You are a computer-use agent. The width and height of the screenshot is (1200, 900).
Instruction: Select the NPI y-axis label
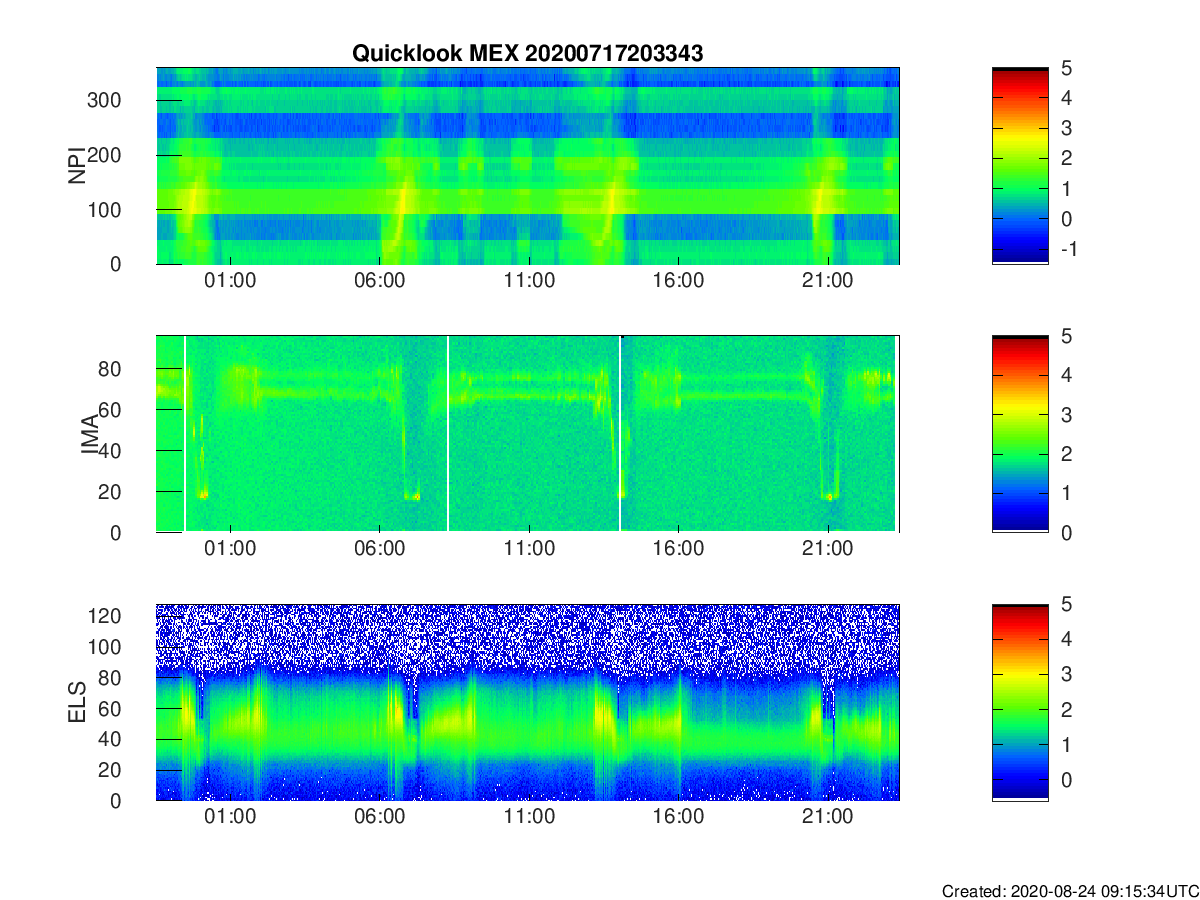click(x=76, y=166)
